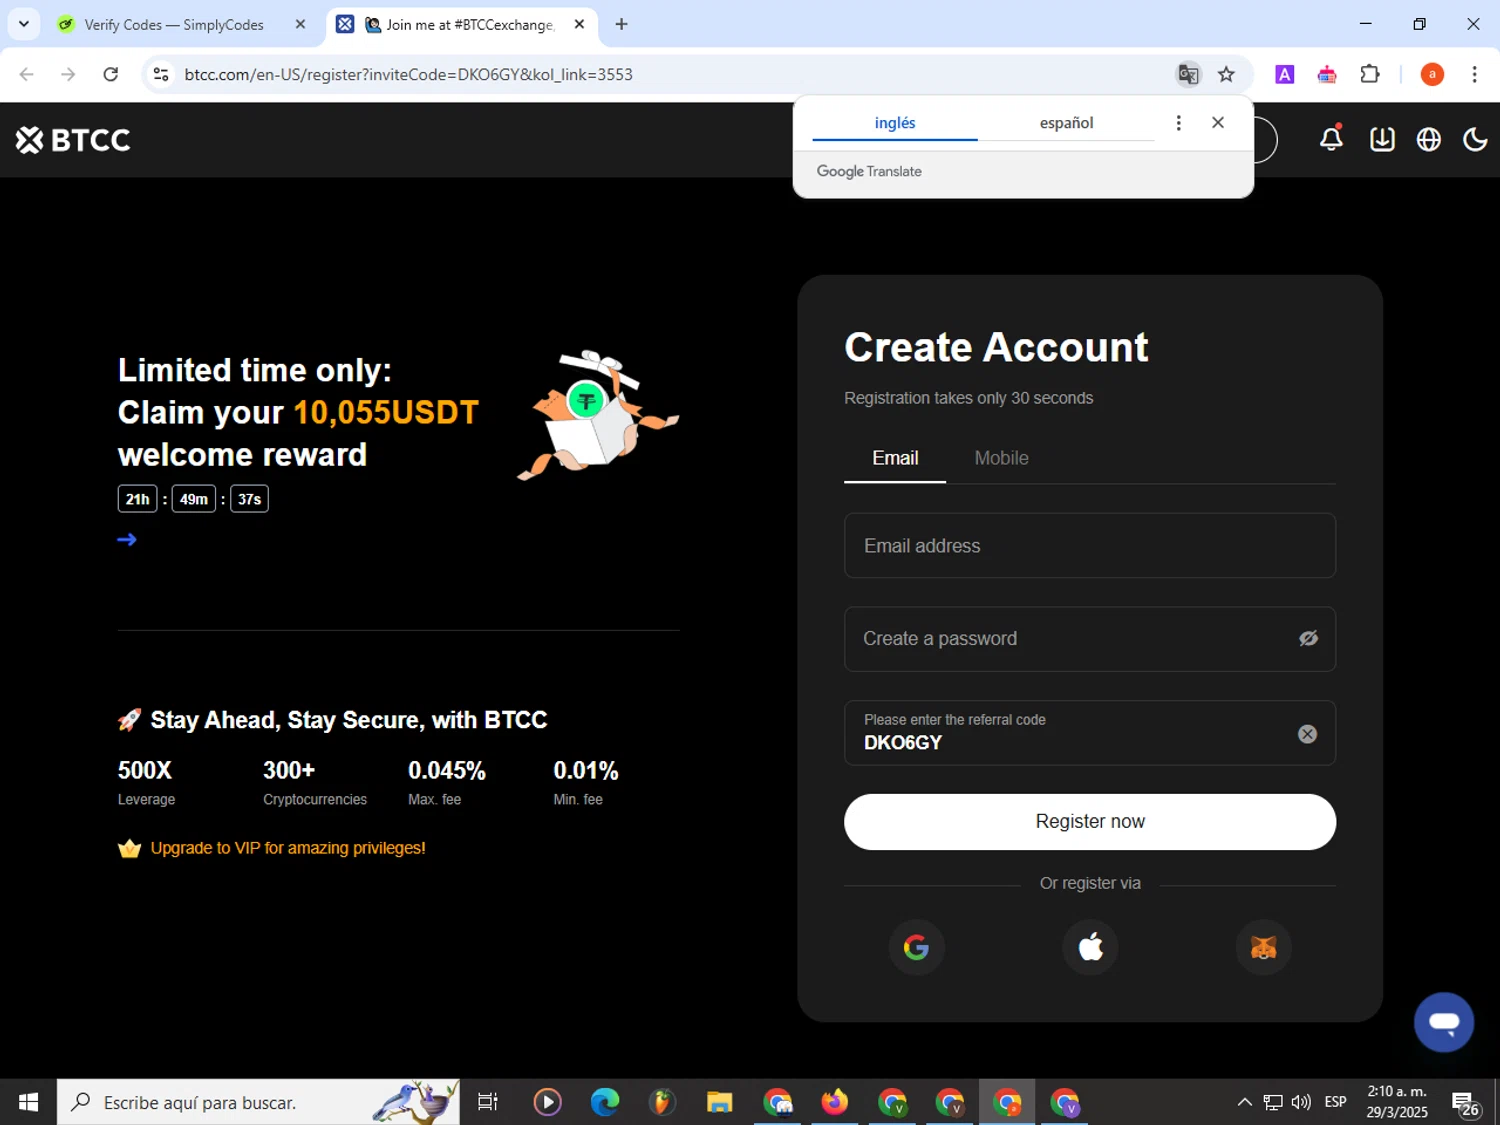Viewport: 1500px width, 1125px height.
Task: Click the ESP keyboard language indicator
Action: pyautogui.click(x=1335, y=1102)
